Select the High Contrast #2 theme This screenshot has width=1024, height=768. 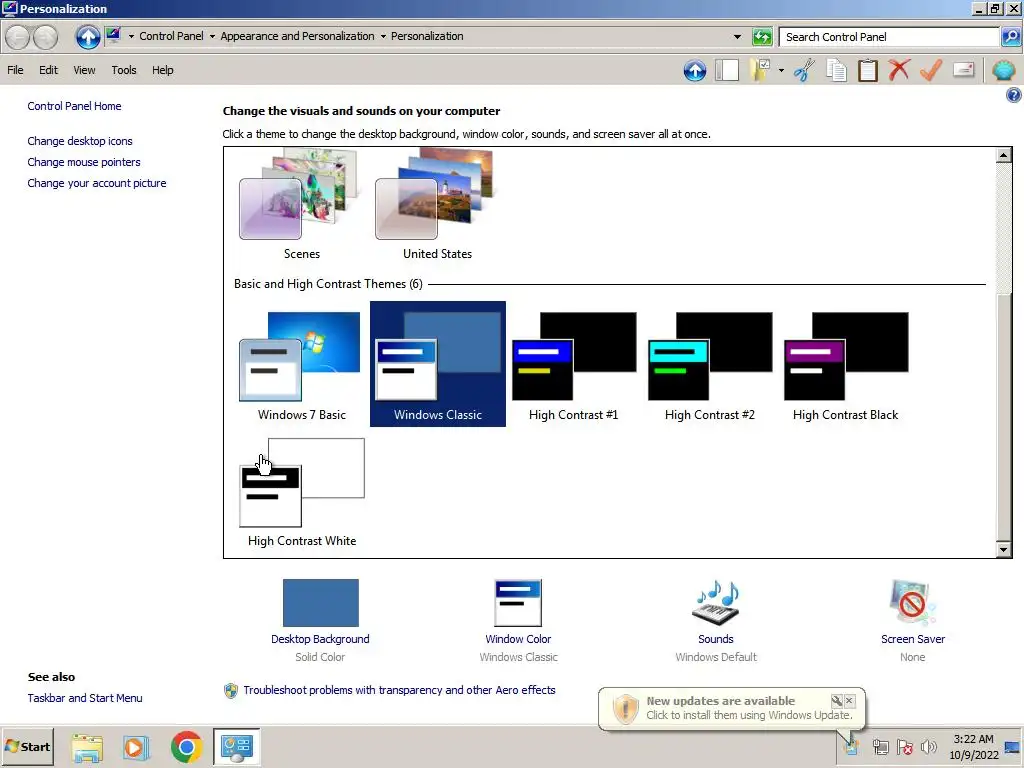(x=709, y=364)
